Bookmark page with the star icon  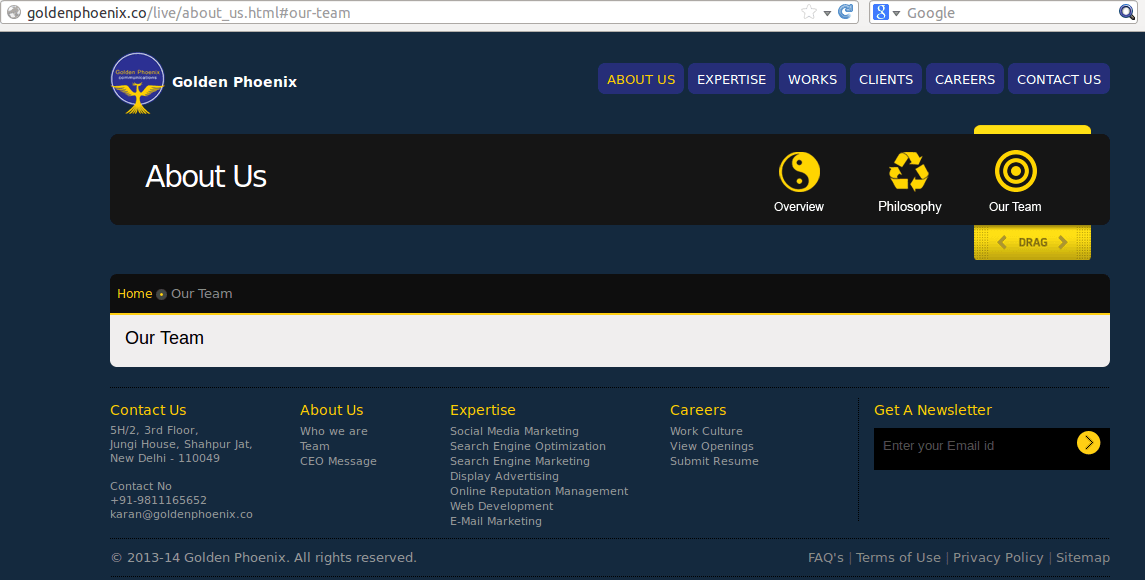[x=808, y=12]
